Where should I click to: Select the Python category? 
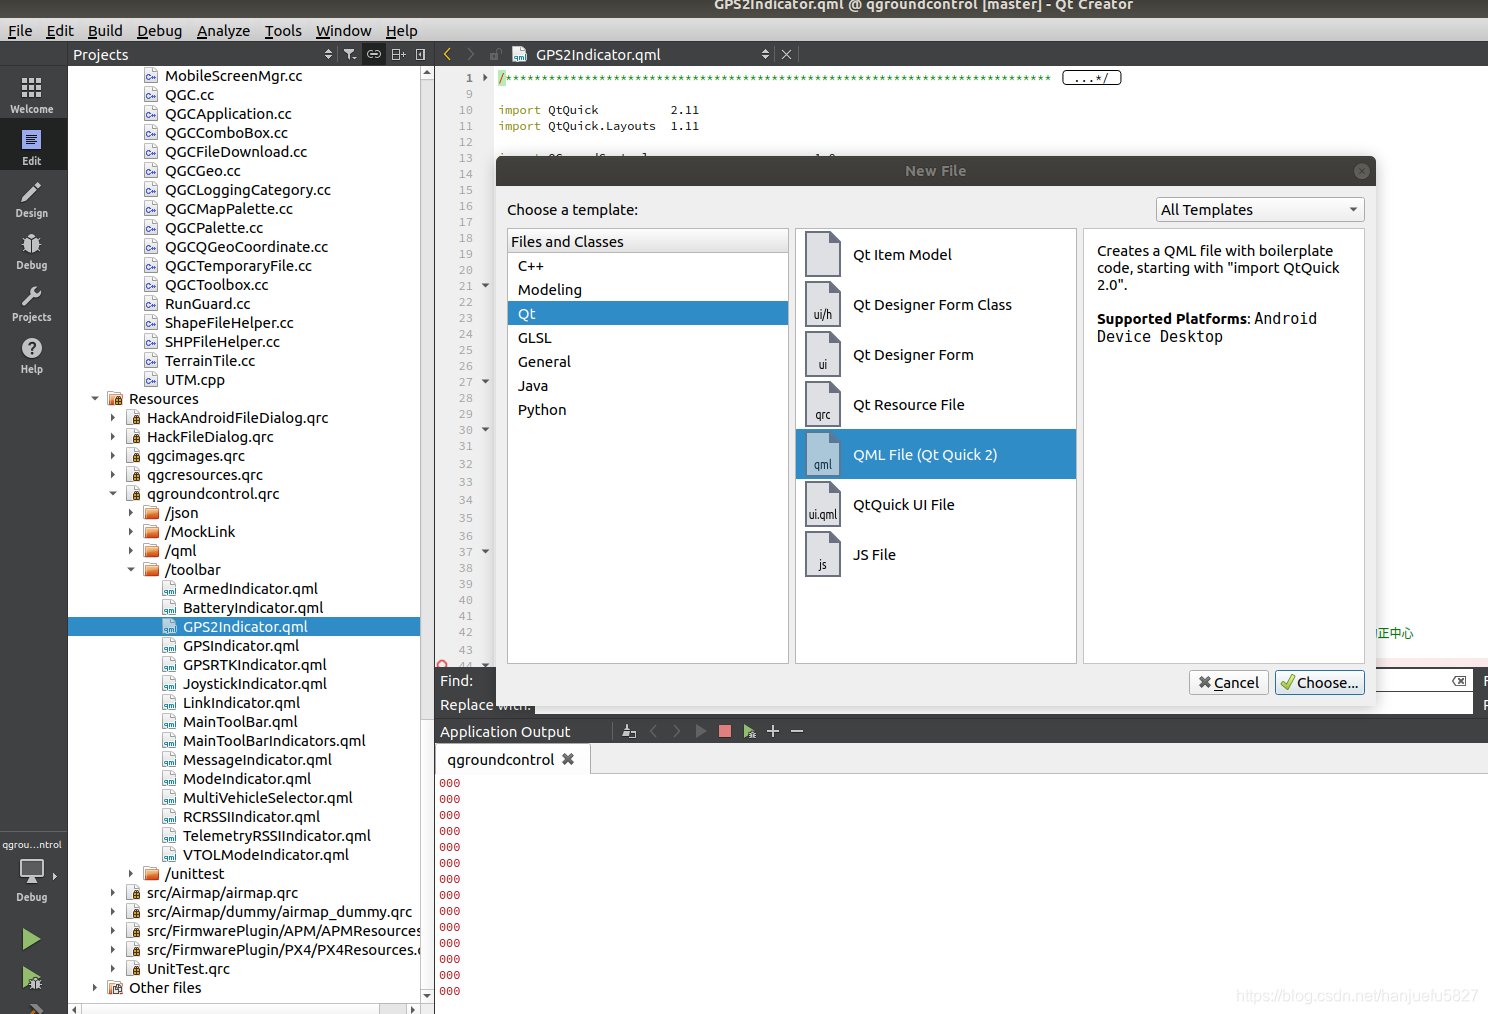coord(648,410)
